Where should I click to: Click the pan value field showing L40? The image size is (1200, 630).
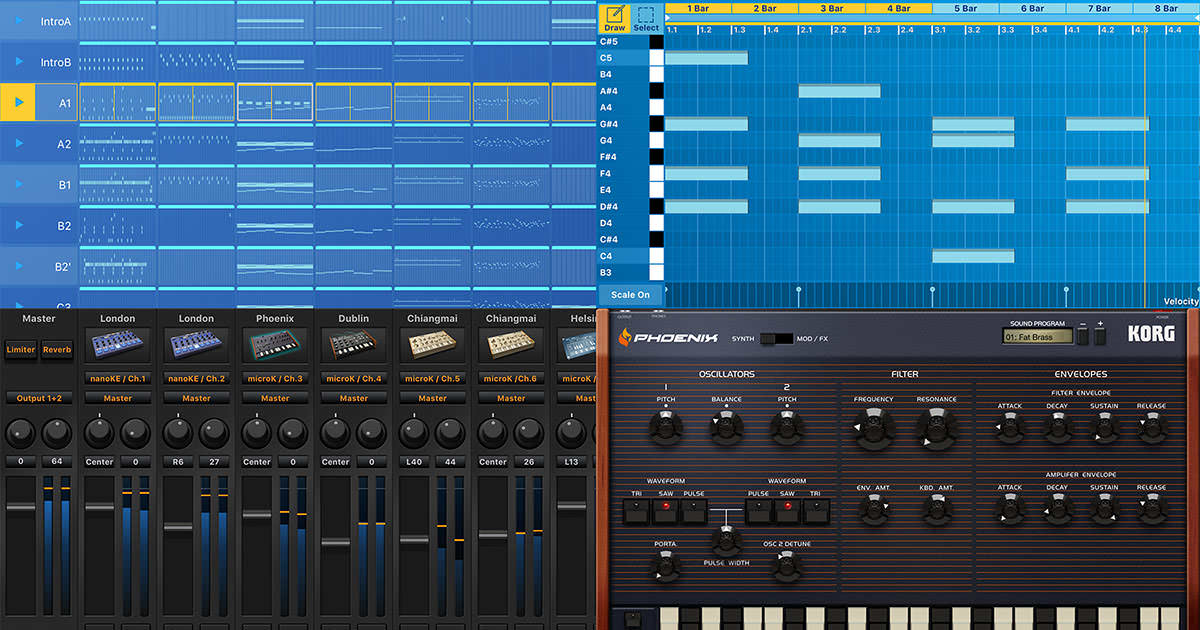pyautogui.click(x=413, y=462)
